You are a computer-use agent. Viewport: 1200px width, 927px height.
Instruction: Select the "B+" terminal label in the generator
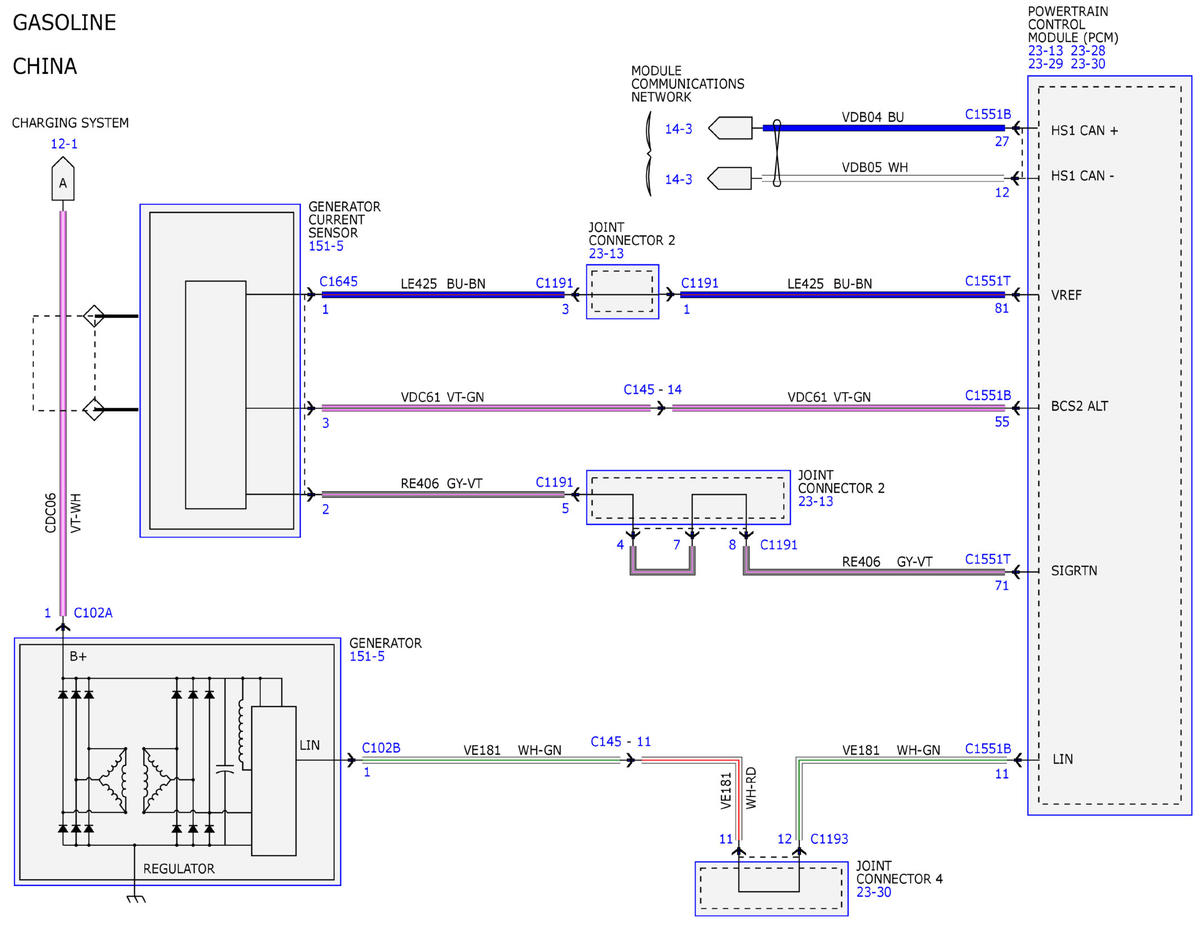click(78, 657)
